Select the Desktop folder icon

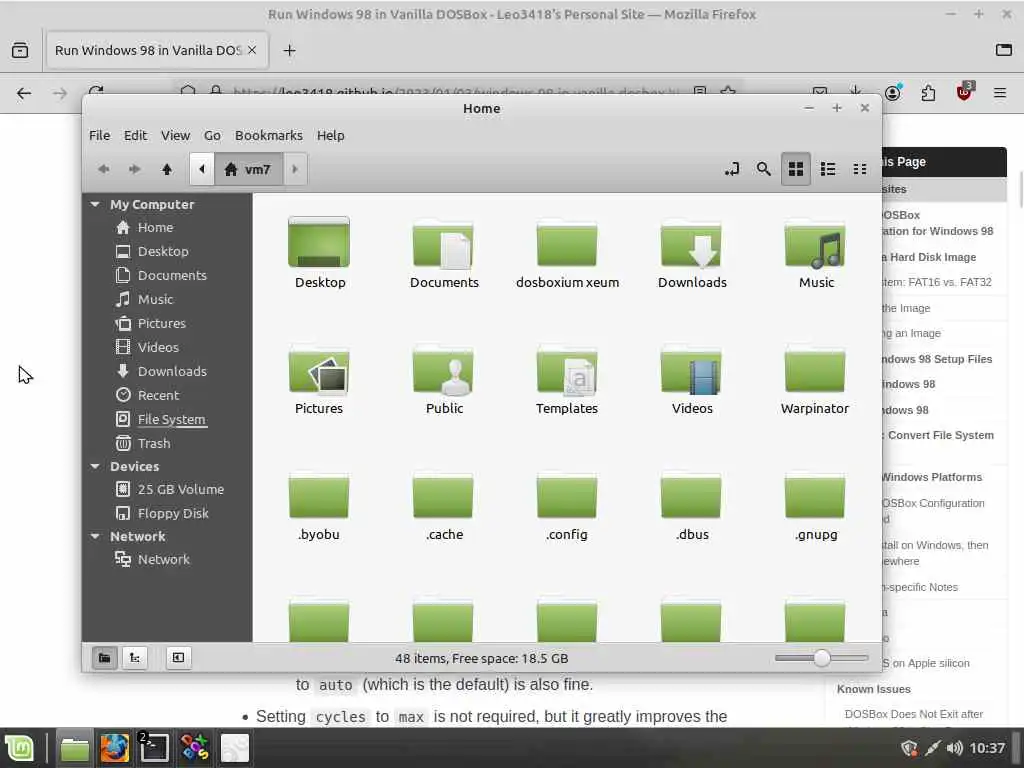click(x=319, y=243)
